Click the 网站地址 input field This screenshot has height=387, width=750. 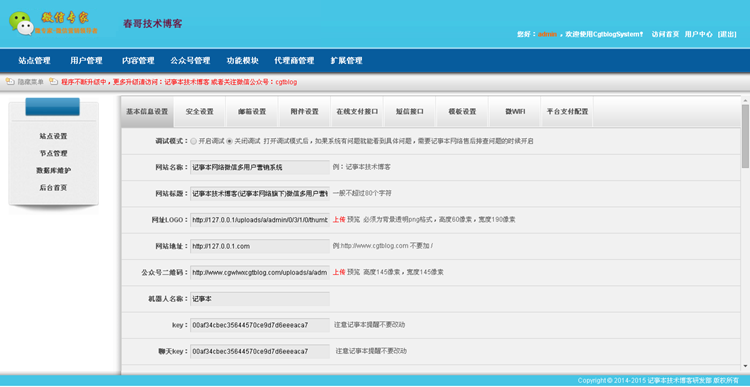click(260, 246)
